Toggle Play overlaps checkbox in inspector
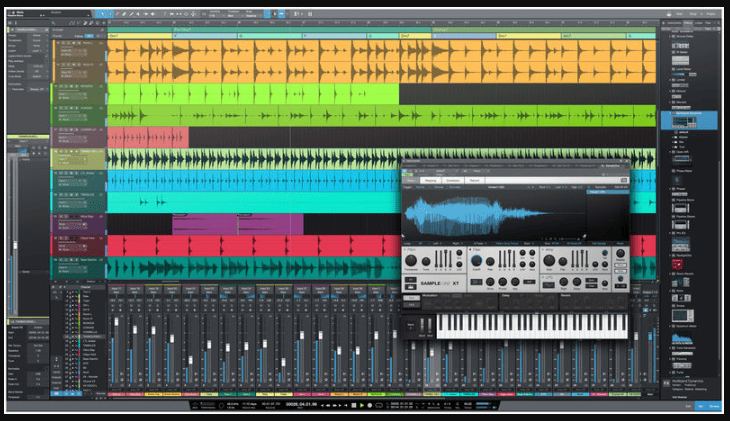This screenshot has height=421, width=730. coord(46,61)
